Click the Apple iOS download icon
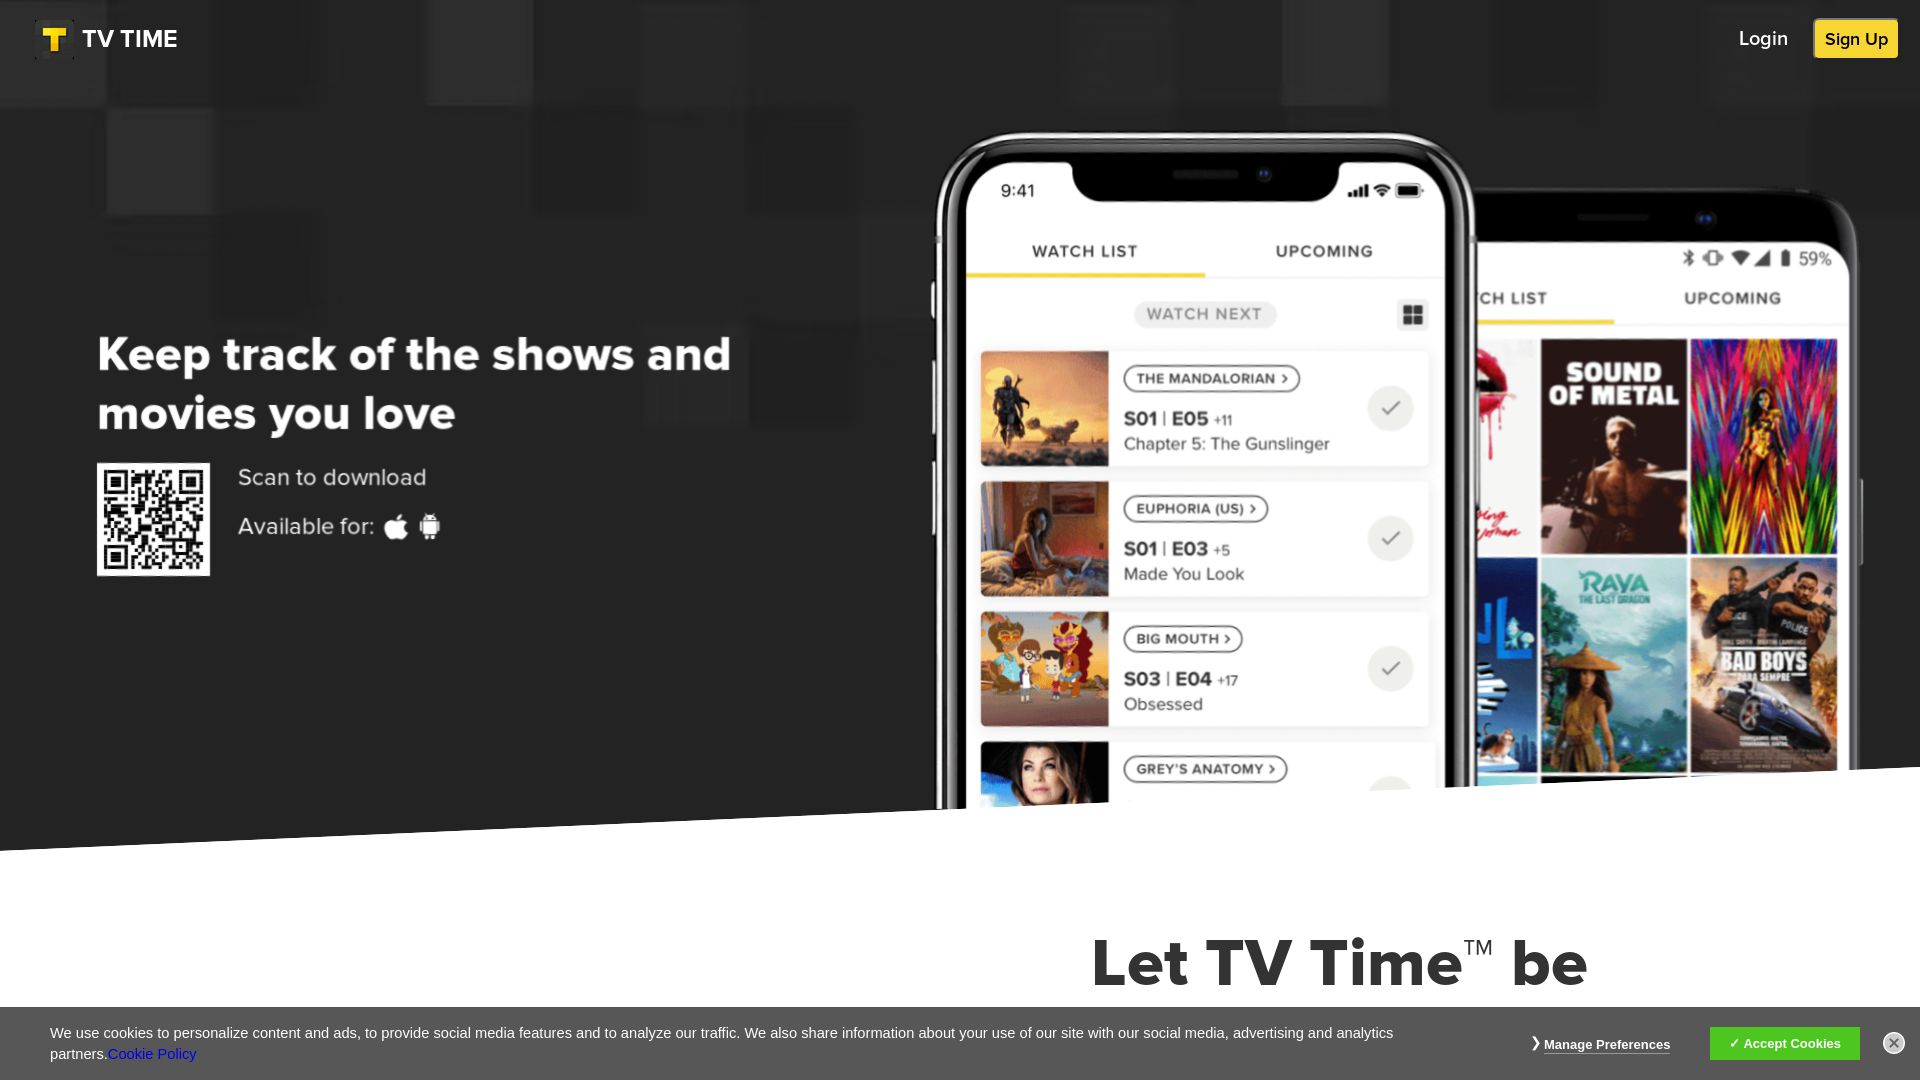This screenshot has width=1920, height=1080. click(x=396, y=526)
